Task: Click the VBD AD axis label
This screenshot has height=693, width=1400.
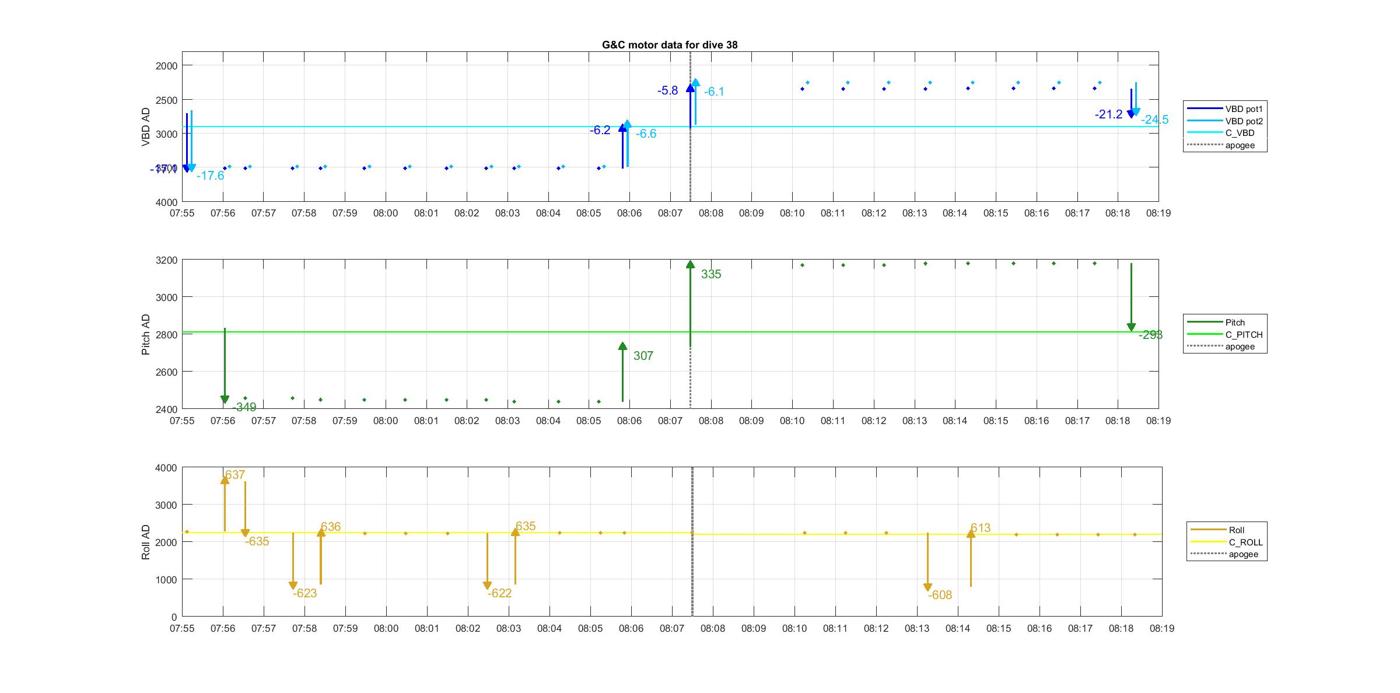Action: (146, 127)
